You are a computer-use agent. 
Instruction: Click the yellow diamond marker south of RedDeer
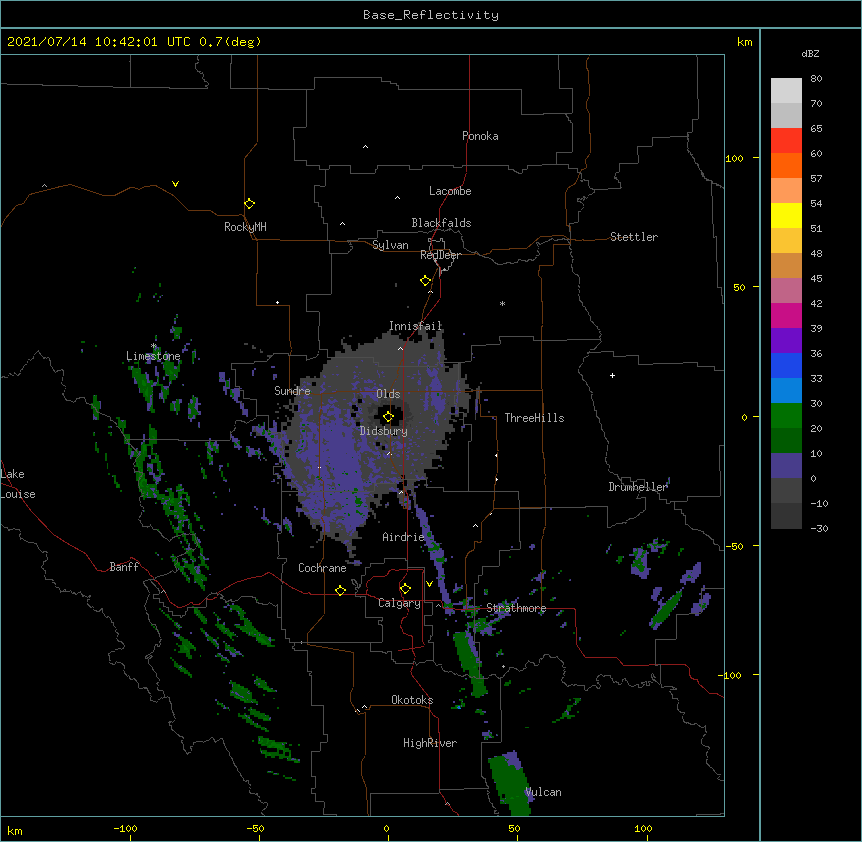pyautogui.click(x=425, y=281)
